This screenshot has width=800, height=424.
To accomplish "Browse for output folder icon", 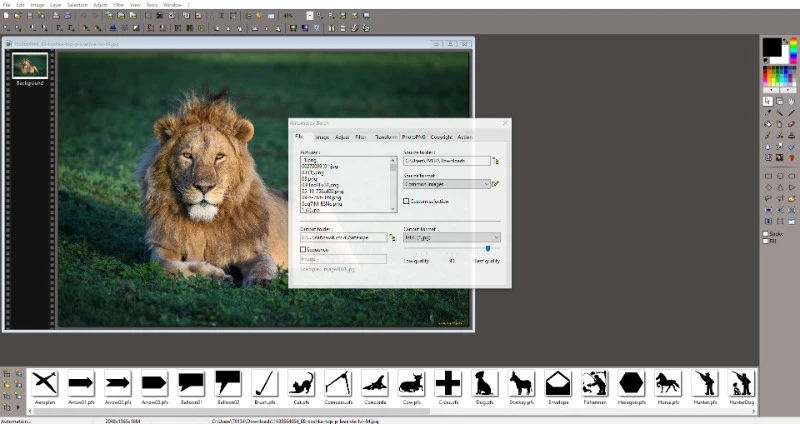I will click(x=392, y=238).
